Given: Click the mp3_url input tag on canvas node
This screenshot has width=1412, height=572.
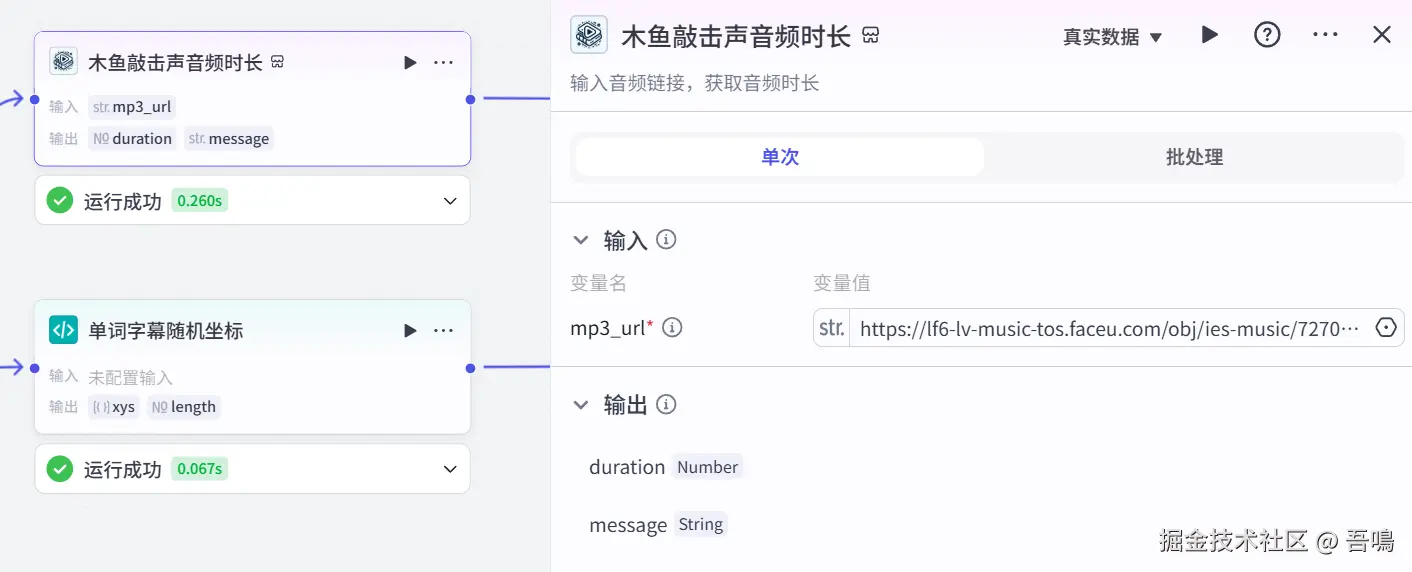Looking at the screenshot, I should 133,107.
